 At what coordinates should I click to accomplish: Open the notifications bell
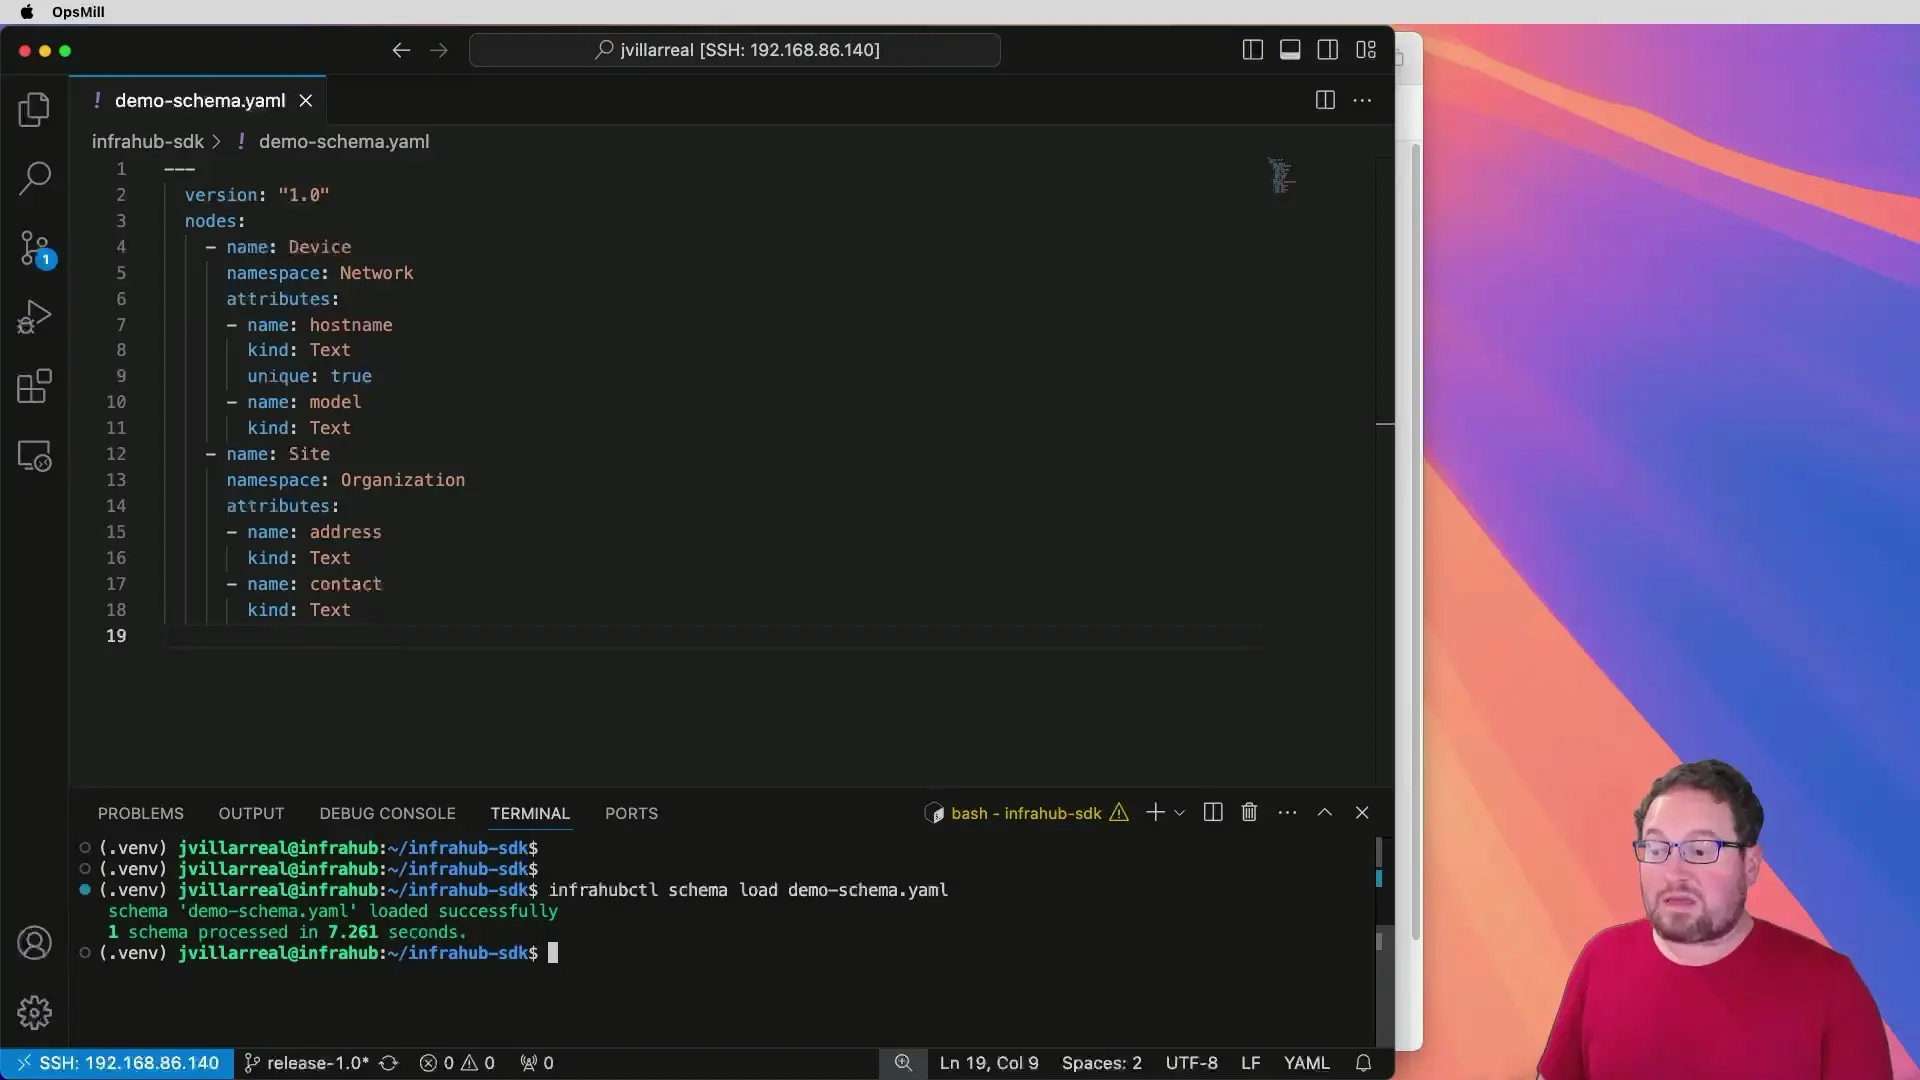point(1363,1063)
